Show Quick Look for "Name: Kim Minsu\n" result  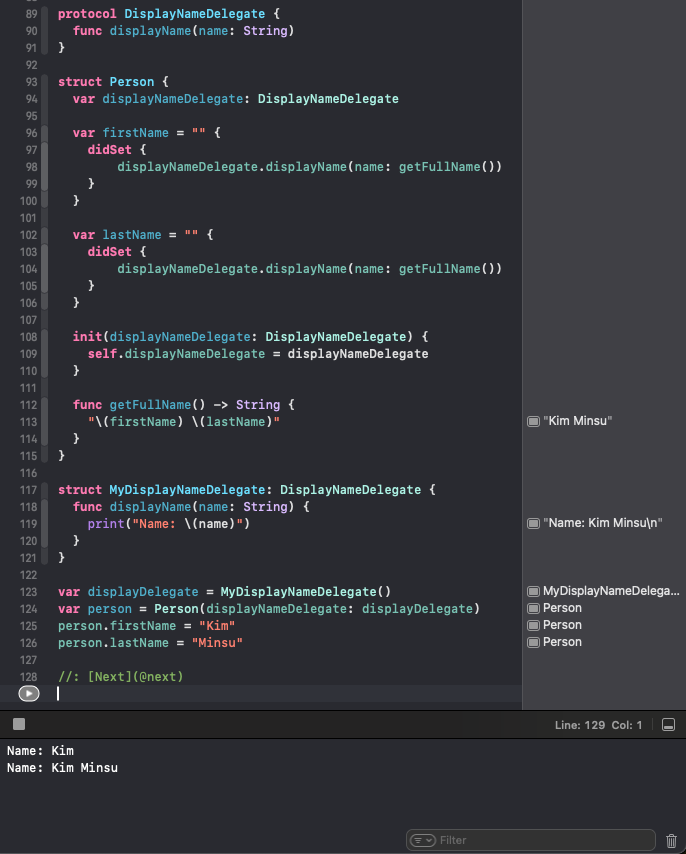tap(533, 523)
